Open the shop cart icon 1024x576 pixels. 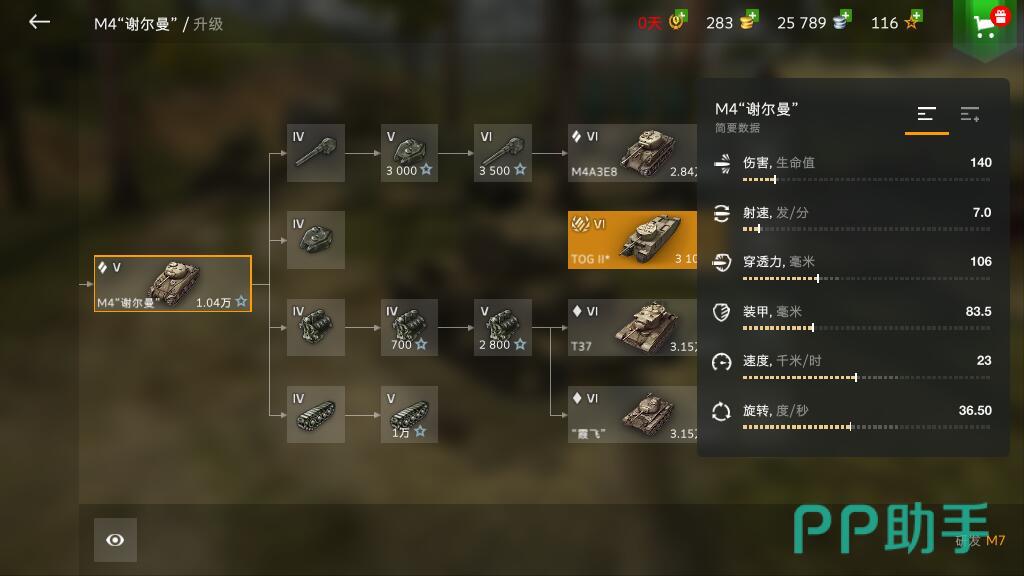[987, 26]
